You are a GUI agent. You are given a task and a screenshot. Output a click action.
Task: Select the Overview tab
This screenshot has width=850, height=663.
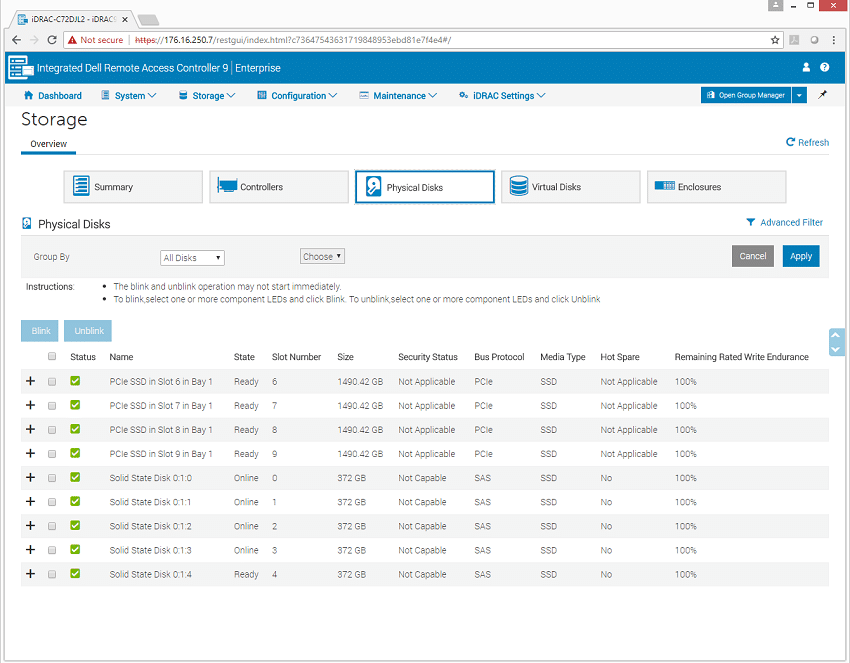(48, 144)
